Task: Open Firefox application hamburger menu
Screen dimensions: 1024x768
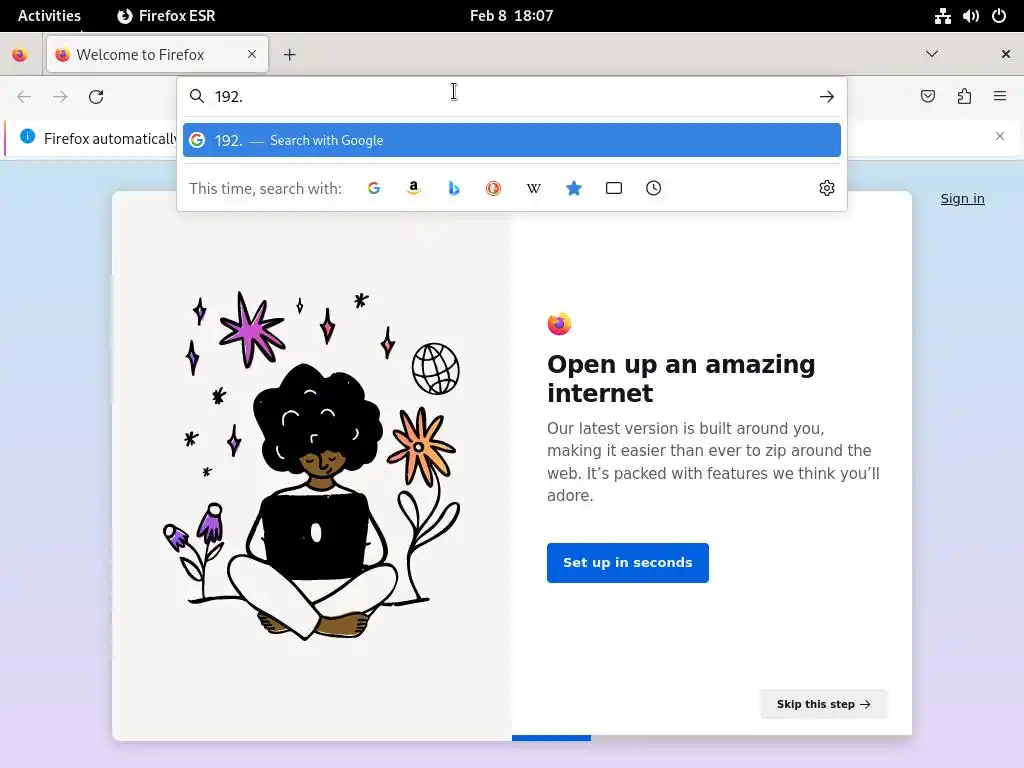Action: (1000, 97)
